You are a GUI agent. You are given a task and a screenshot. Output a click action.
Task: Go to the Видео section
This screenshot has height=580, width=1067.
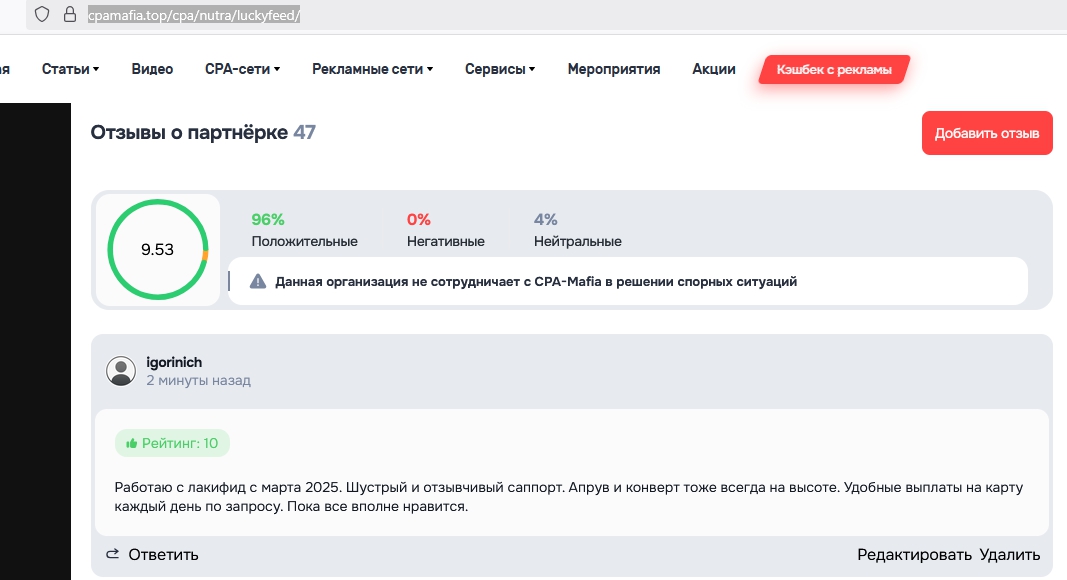[152, 69]
